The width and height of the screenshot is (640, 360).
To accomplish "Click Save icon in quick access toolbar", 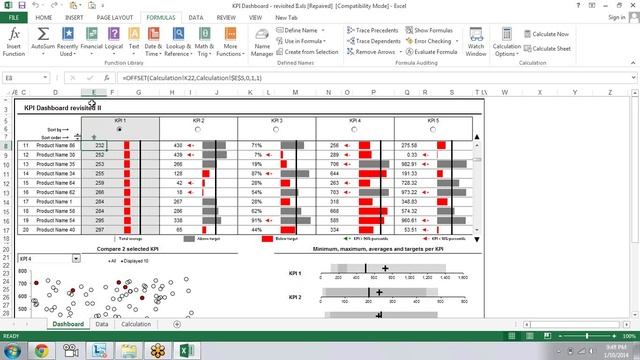I will 22,6.
